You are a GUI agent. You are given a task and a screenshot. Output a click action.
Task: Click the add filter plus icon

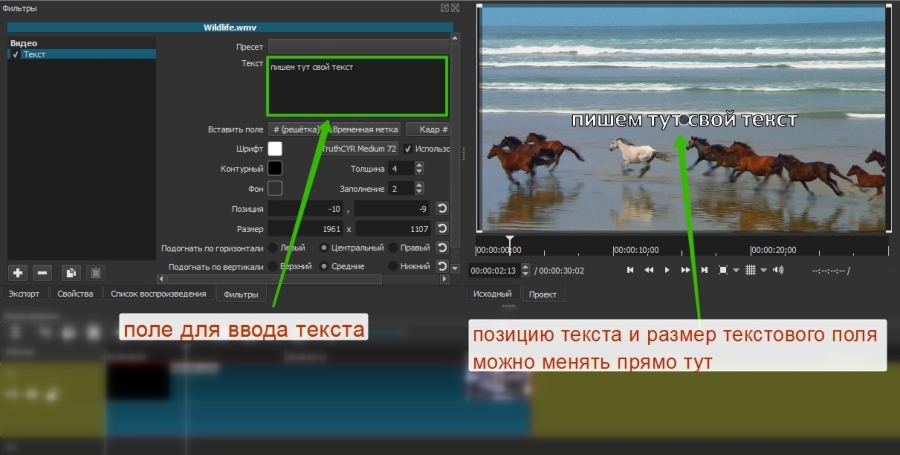[17, 272]
